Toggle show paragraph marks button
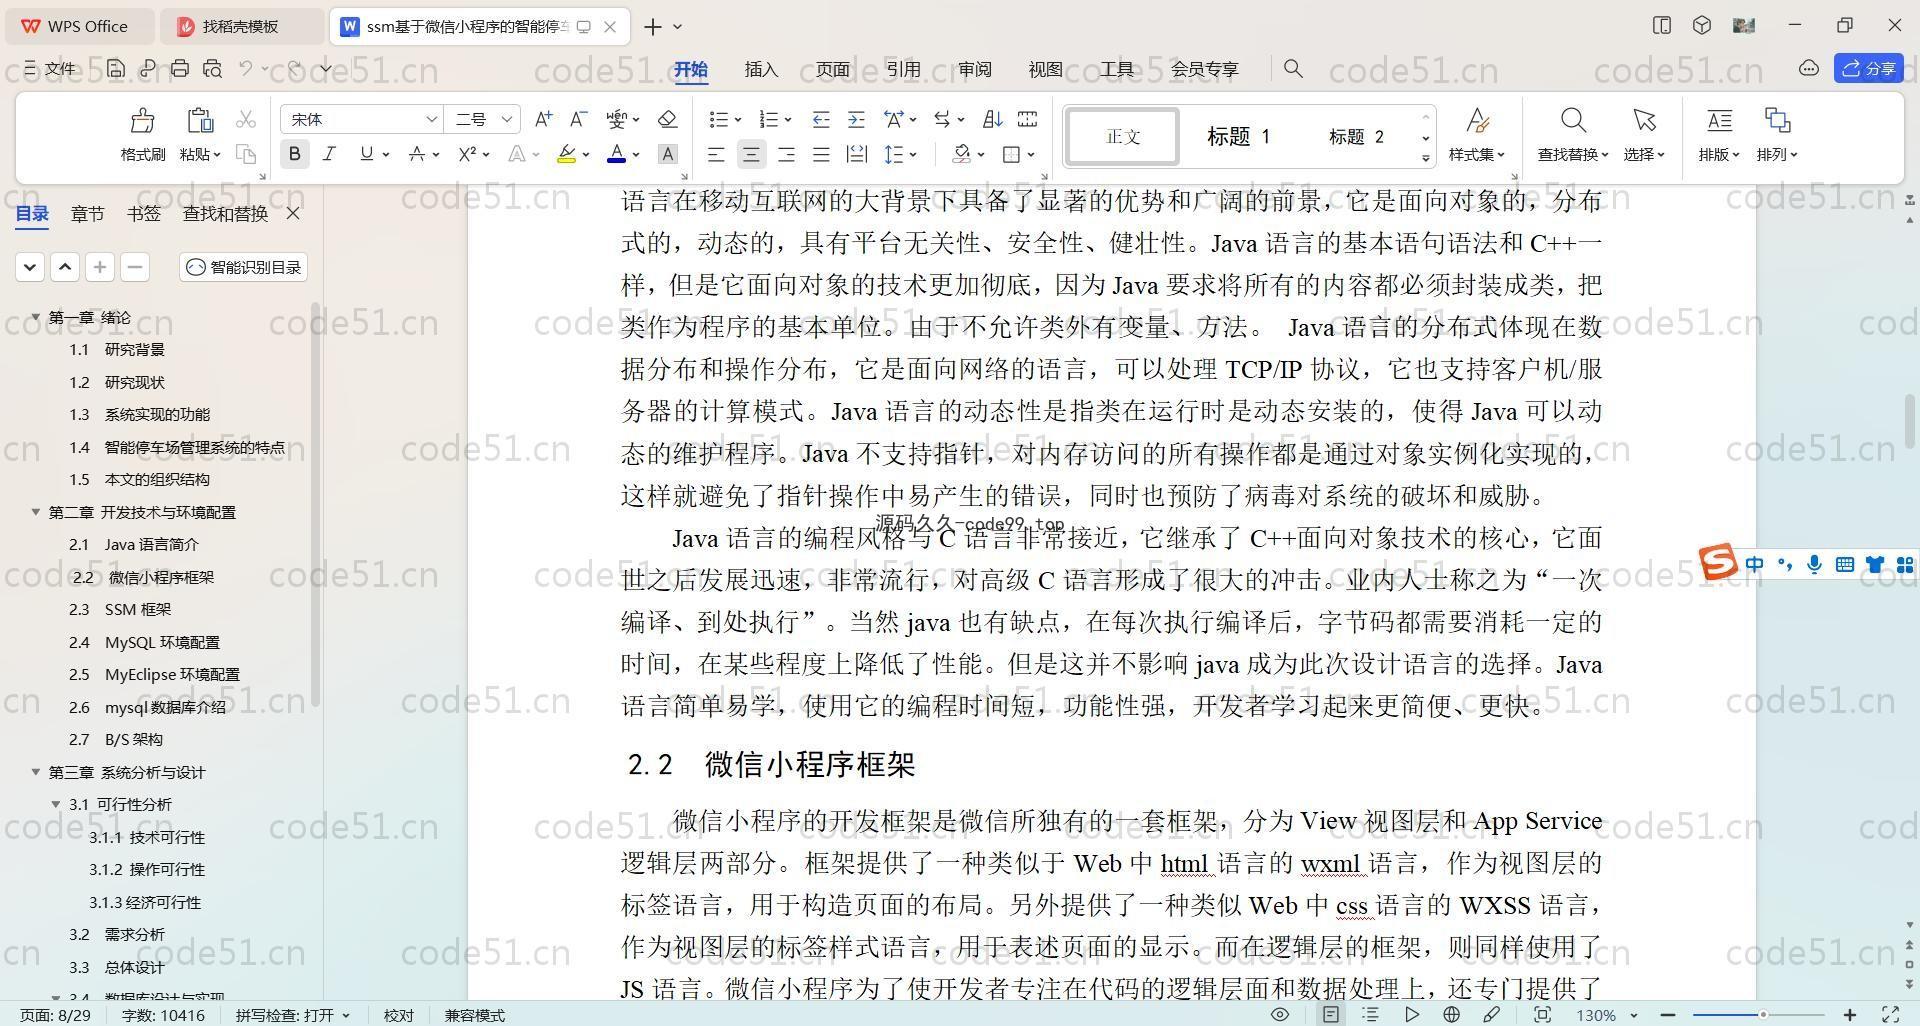The image size is (1920, 1026). (942, 119)
